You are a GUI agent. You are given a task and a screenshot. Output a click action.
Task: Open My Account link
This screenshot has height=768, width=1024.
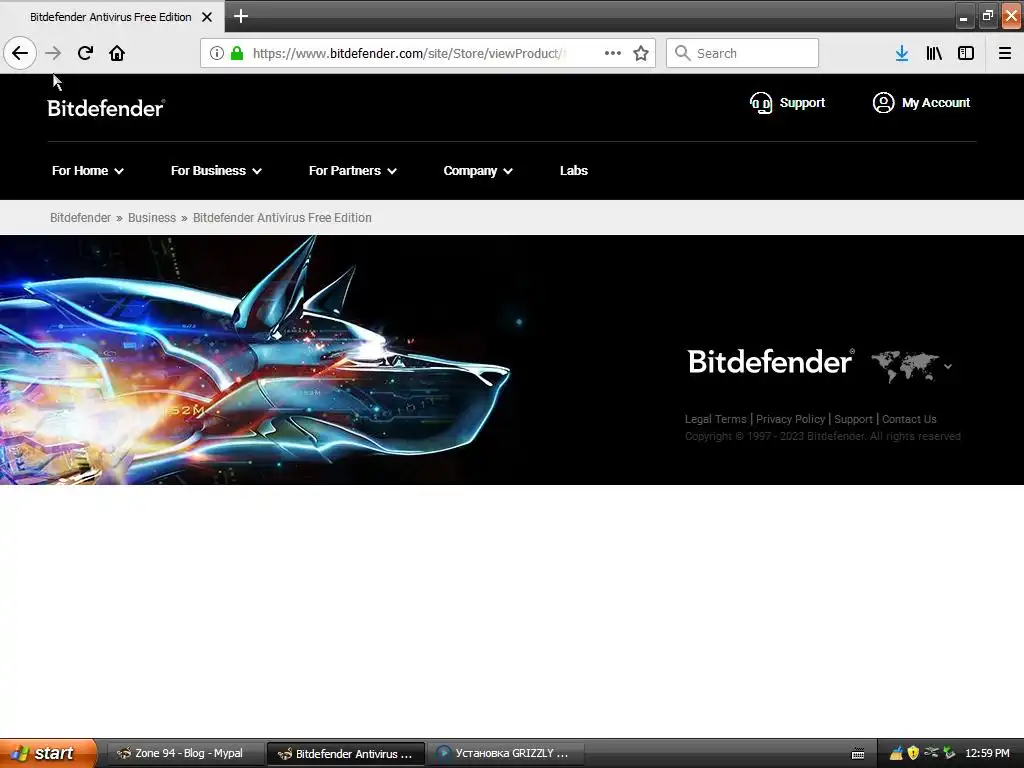936,103
